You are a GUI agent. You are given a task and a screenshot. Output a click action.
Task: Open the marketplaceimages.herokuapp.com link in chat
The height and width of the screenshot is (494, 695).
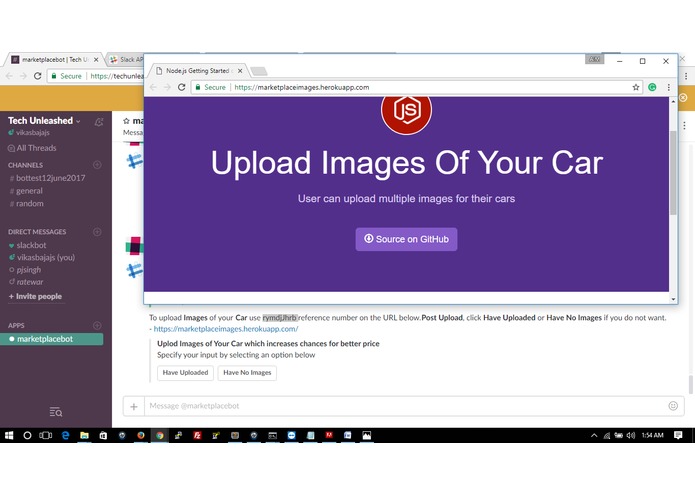[x=226, y=329]
